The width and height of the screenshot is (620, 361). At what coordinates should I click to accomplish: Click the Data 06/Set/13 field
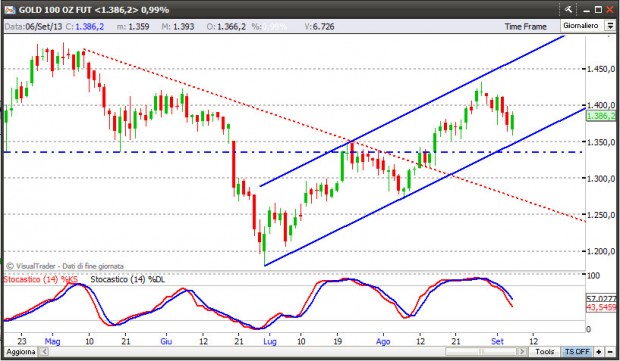pos(34,26)
